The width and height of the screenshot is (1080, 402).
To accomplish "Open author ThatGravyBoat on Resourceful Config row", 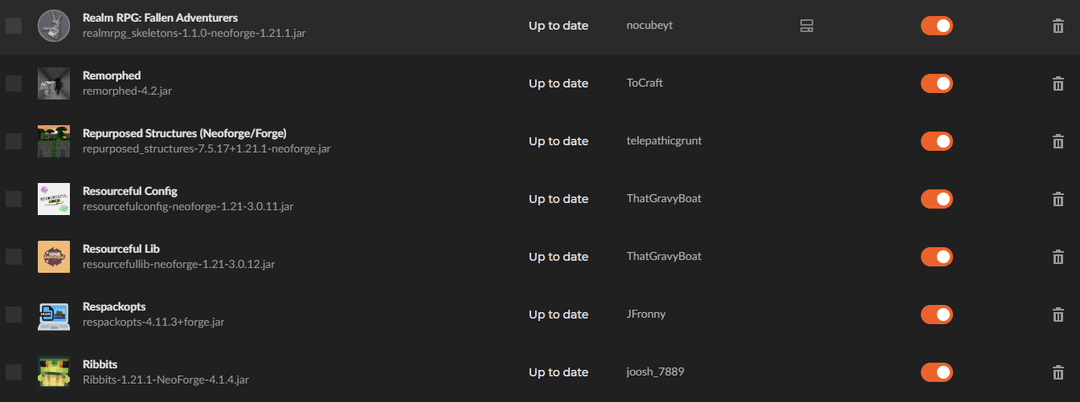I will point(663,198).
